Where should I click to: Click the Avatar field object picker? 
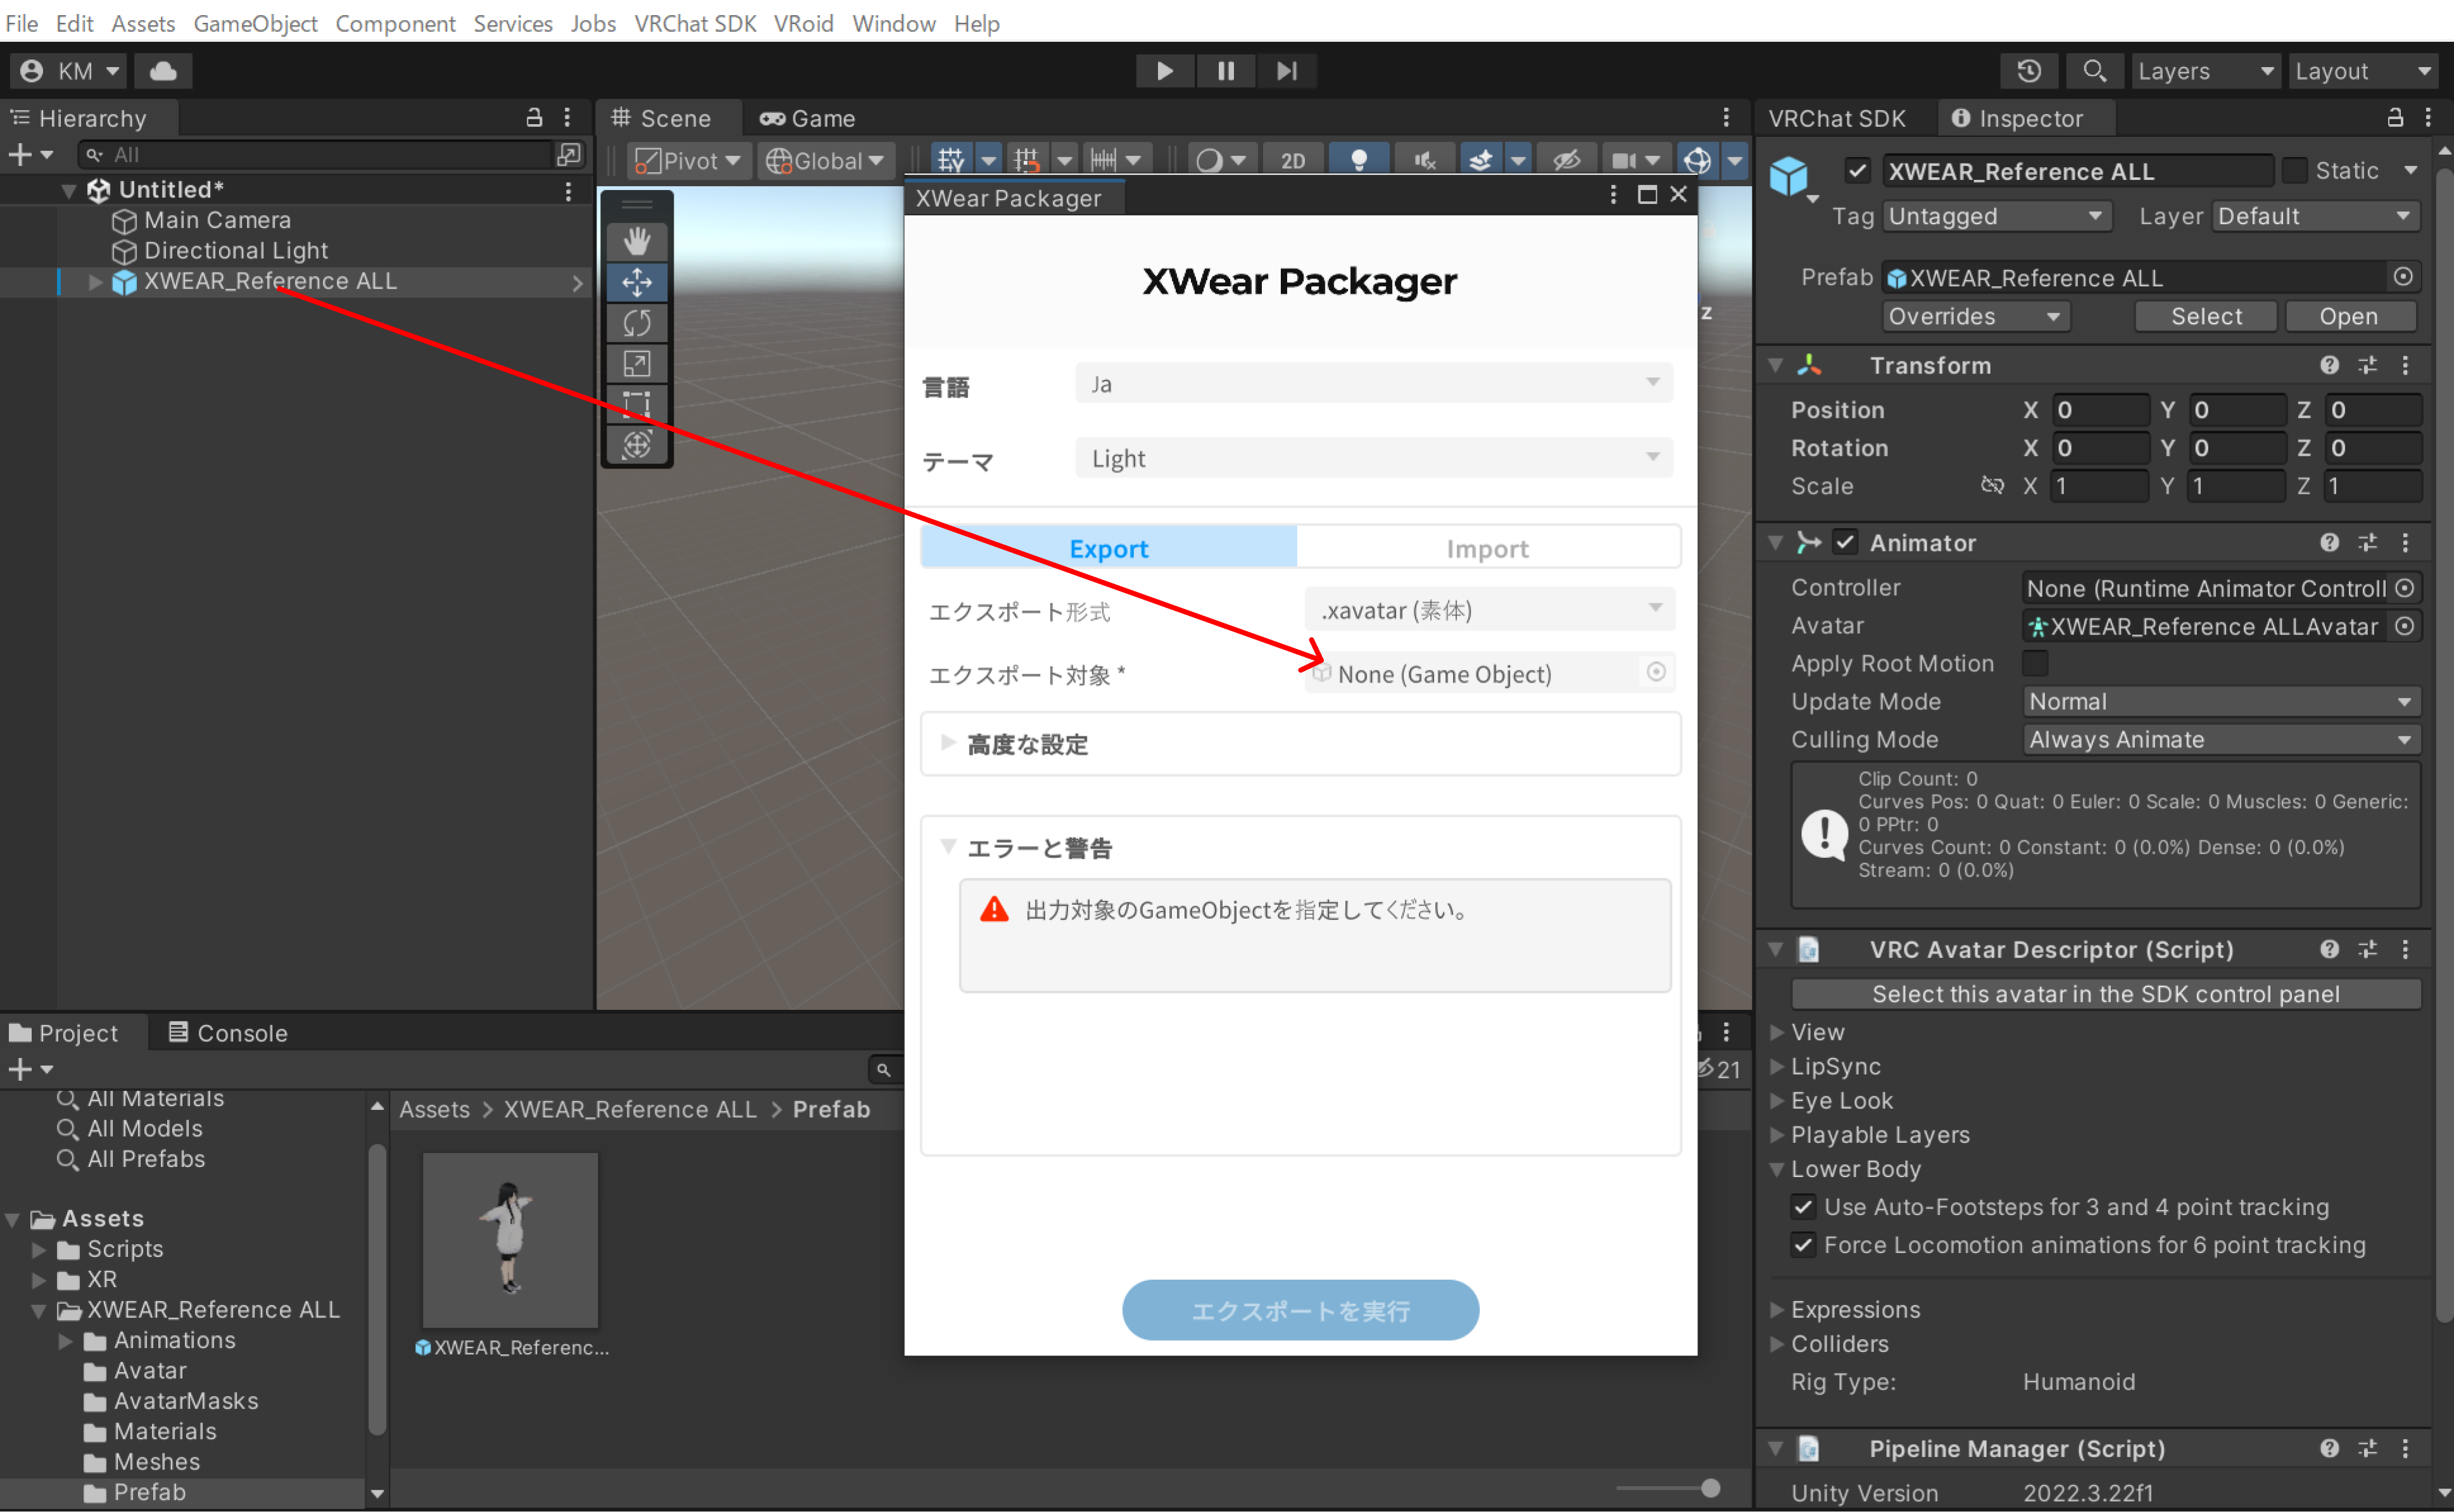click(2405, 627)
